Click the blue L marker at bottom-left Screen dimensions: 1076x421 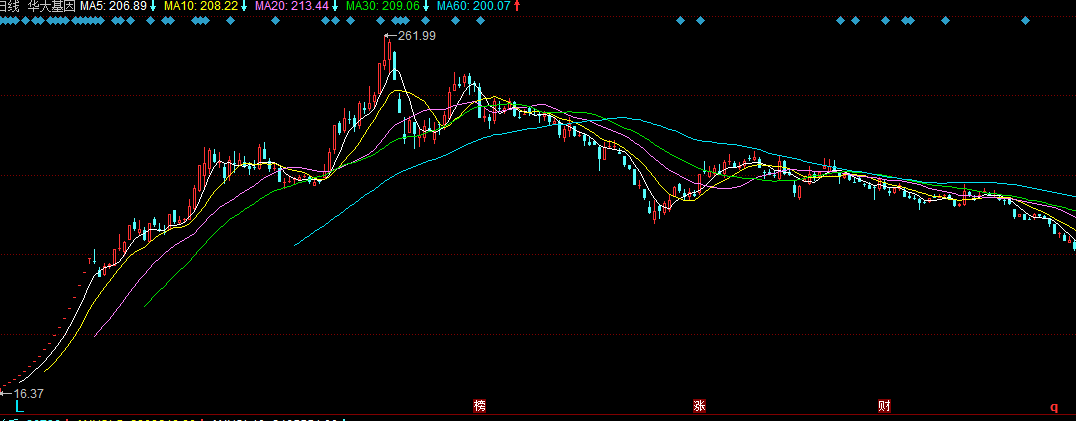18,406
